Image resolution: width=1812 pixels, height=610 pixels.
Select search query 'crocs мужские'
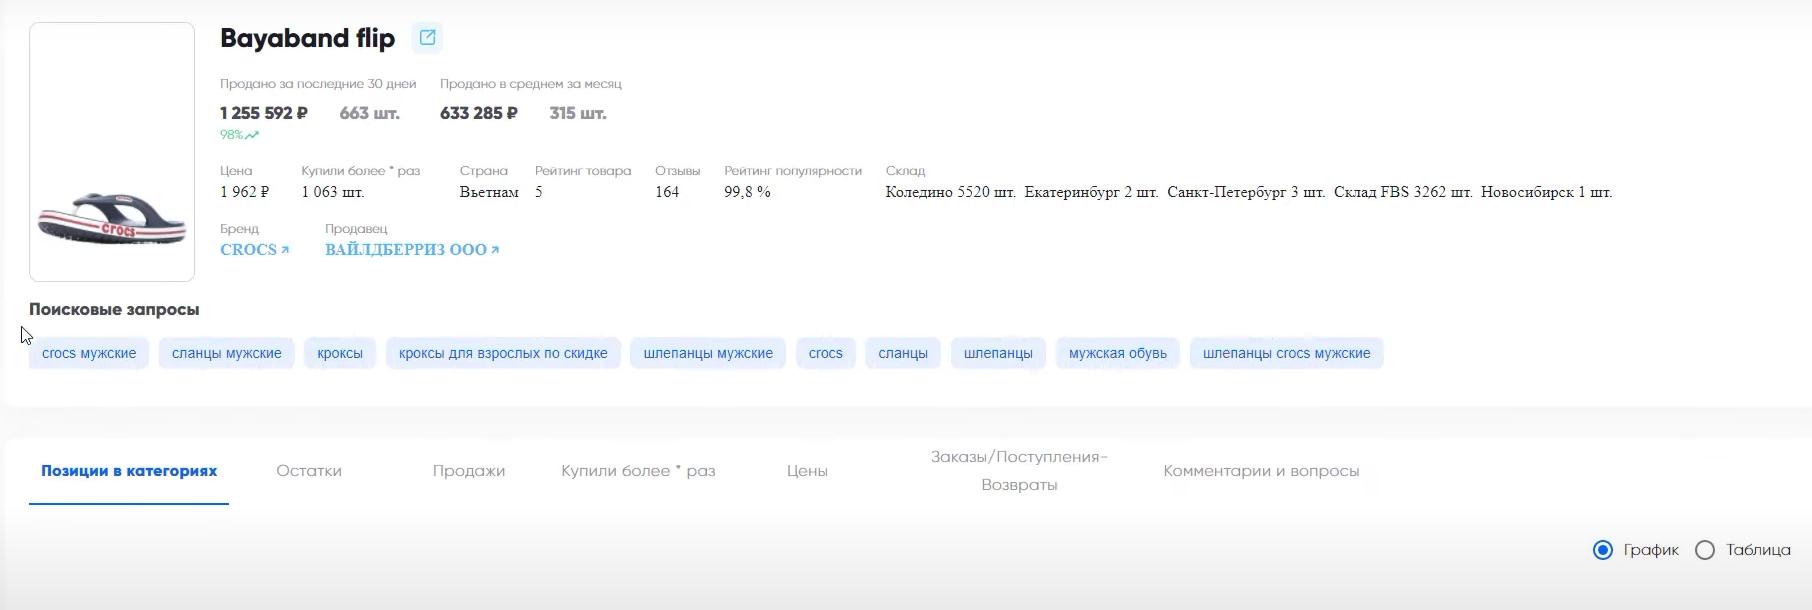pyautogui.click(x=89, y=353)
